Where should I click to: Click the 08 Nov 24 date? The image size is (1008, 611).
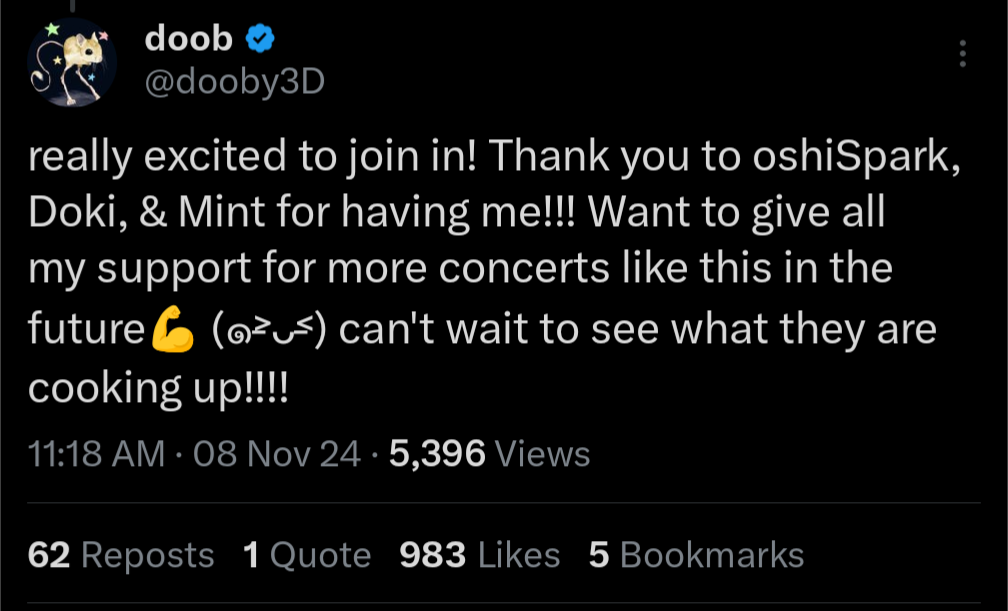276,454
